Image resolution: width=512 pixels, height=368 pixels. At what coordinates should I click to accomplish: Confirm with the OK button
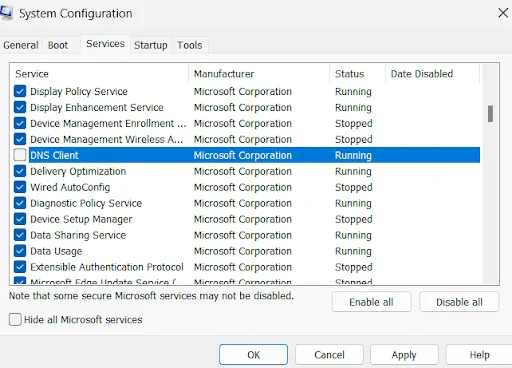click(x=253, y=355)
